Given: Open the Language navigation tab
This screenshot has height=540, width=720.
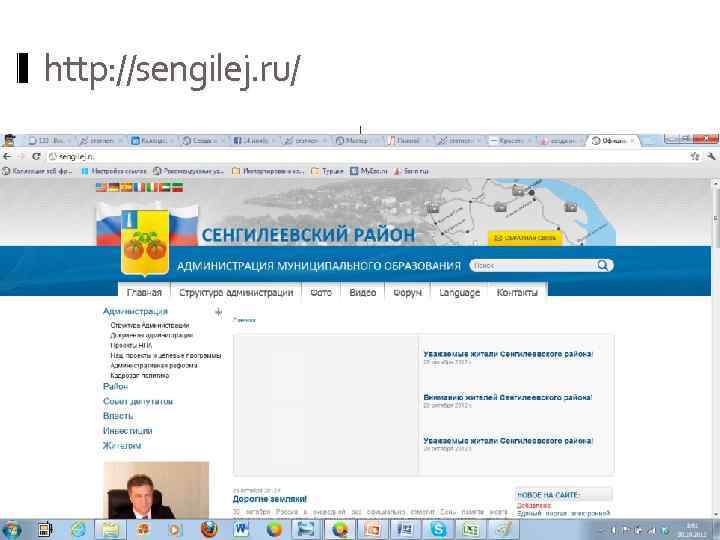Looking at the screenshot, I should [x=459, y=292].
